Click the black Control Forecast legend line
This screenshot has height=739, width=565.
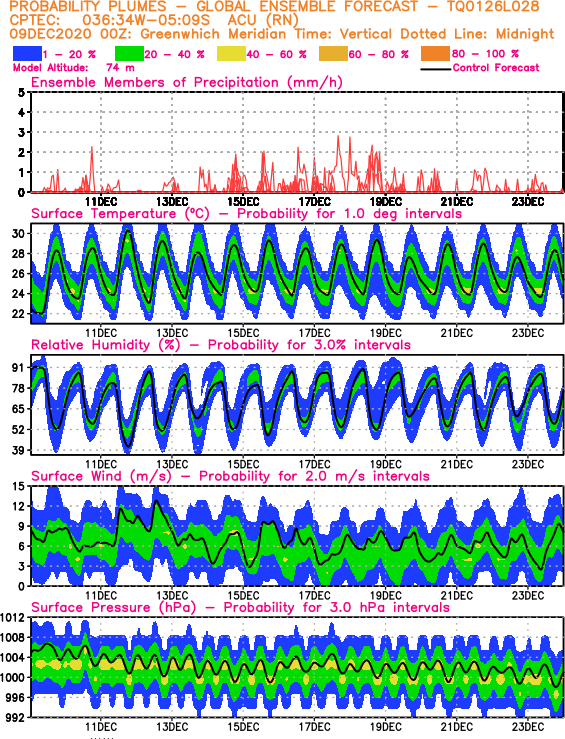point(435,69)
